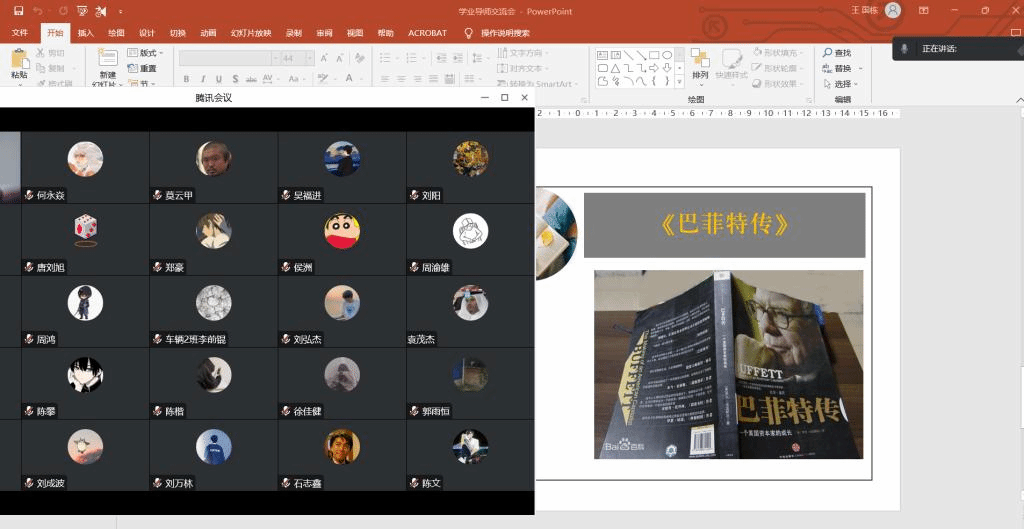Select participant 莫云甲's video tile
The height and width of the screenshot is (529, 1024).
213,167
